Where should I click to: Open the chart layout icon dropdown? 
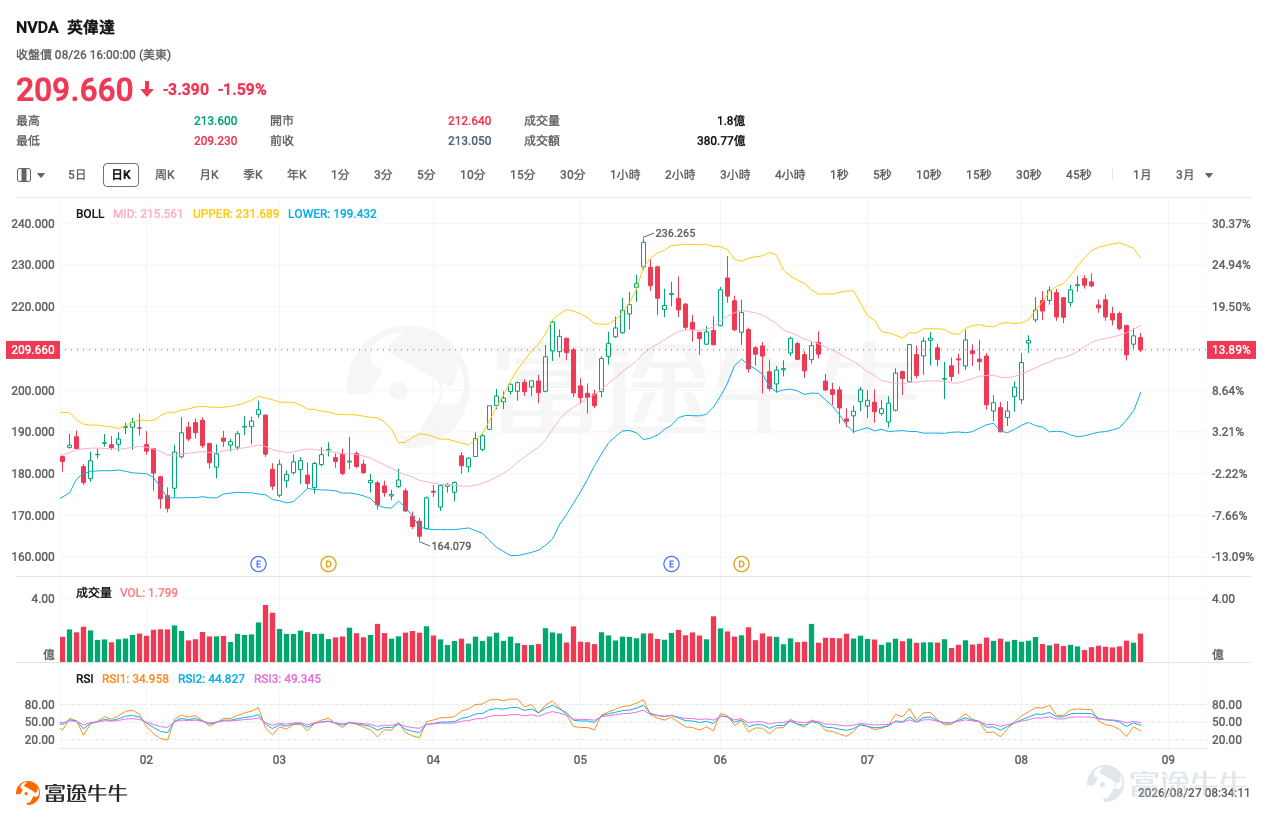[x=31, y=175]
